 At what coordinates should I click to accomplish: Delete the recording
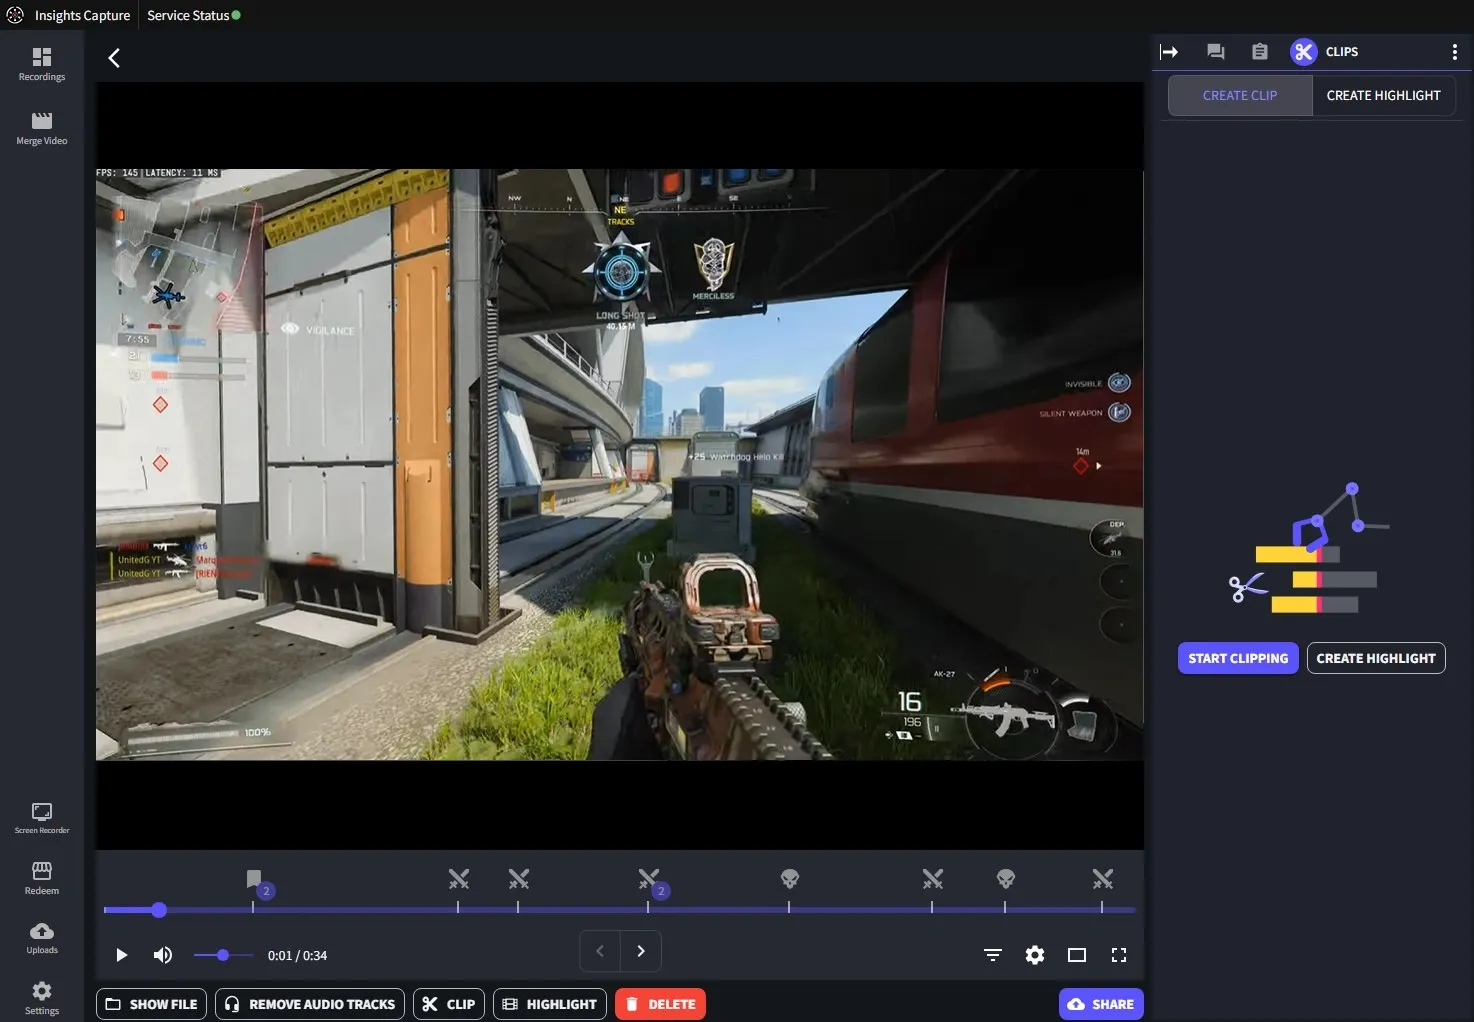point(661,1004)
